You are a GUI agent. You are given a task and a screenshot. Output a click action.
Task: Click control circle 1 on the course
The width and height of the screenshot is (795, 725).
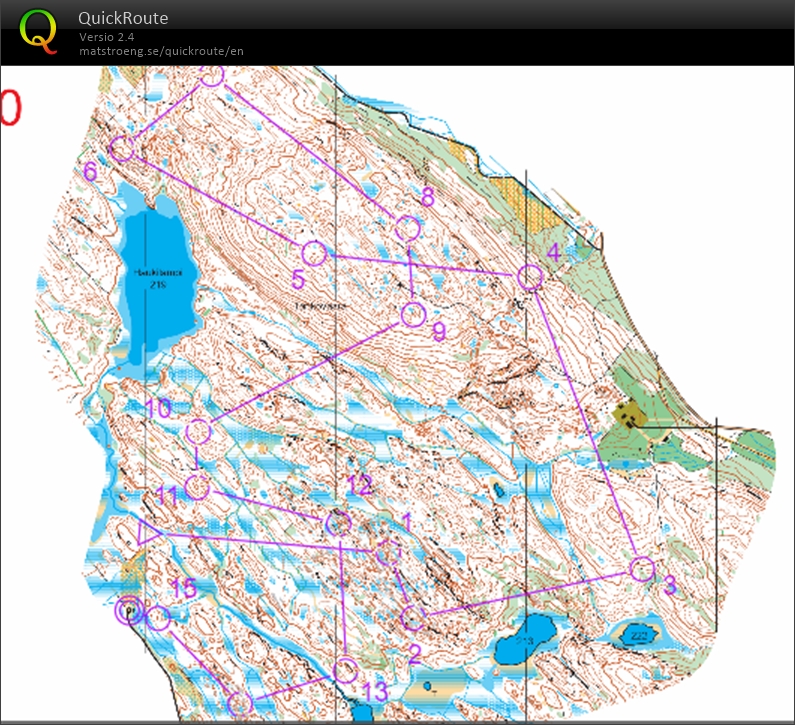click(x=388, y=551)
